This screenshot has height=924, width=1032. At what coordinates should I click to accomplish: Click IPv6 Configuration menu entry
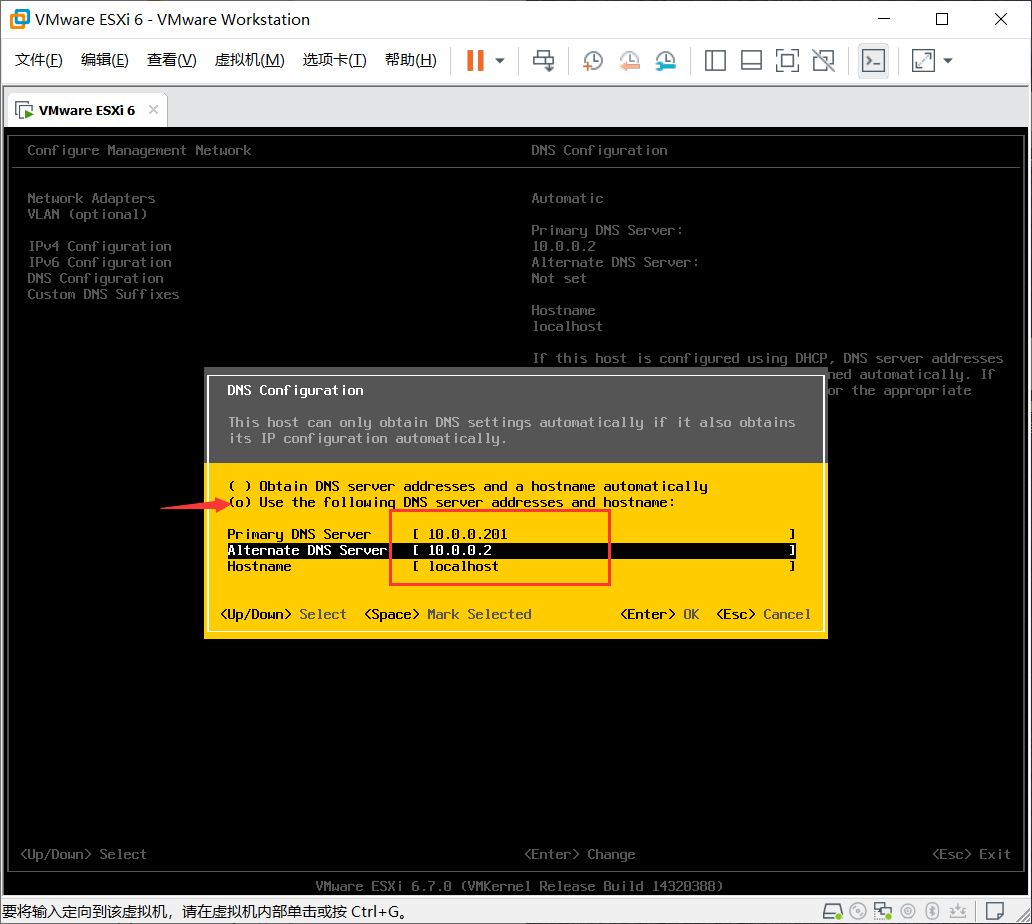click(99, 262)
